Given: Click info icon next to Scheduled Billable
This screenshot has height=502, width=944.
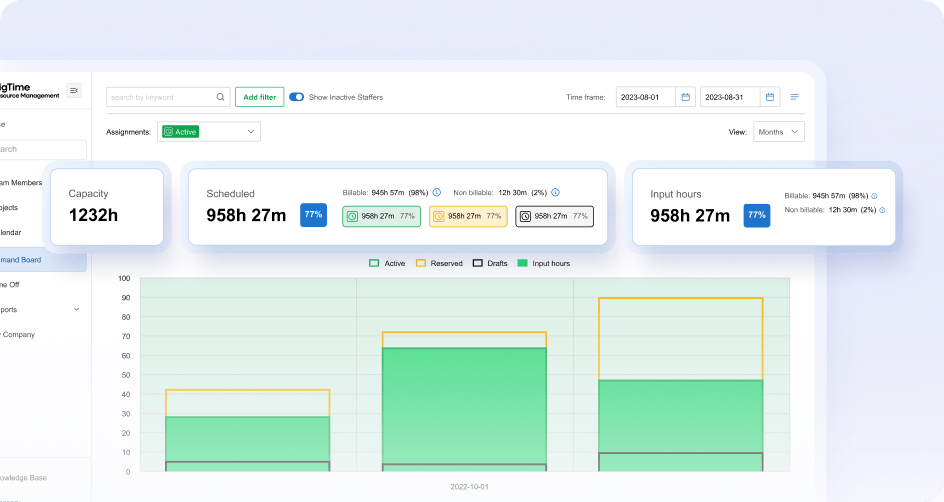Looking at the screenshot, I should pos(437,193).
